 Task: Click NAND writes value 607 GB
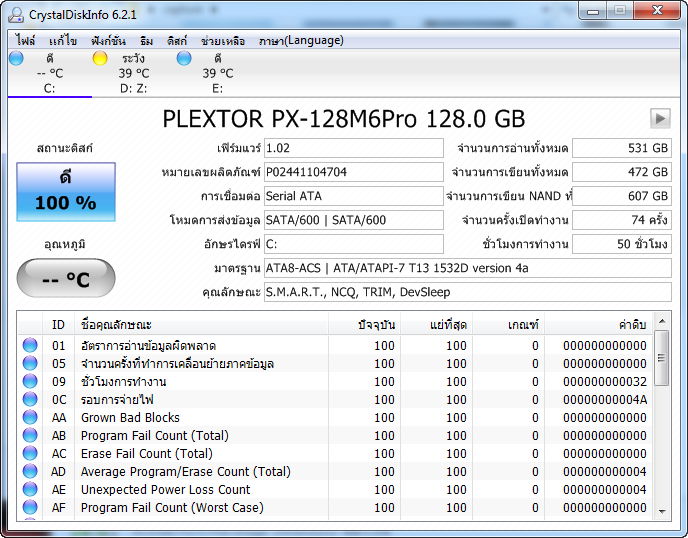tap(622, 196)
